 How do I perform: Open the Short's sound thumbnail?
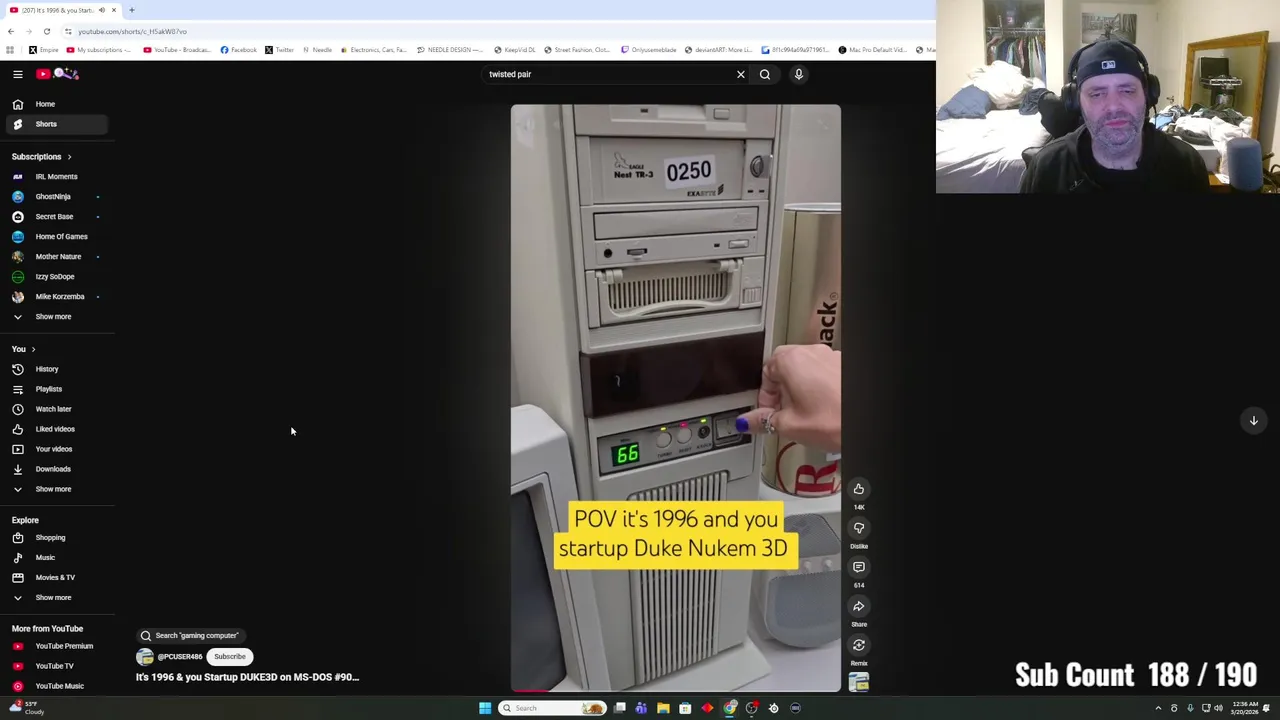click(859, 682)
